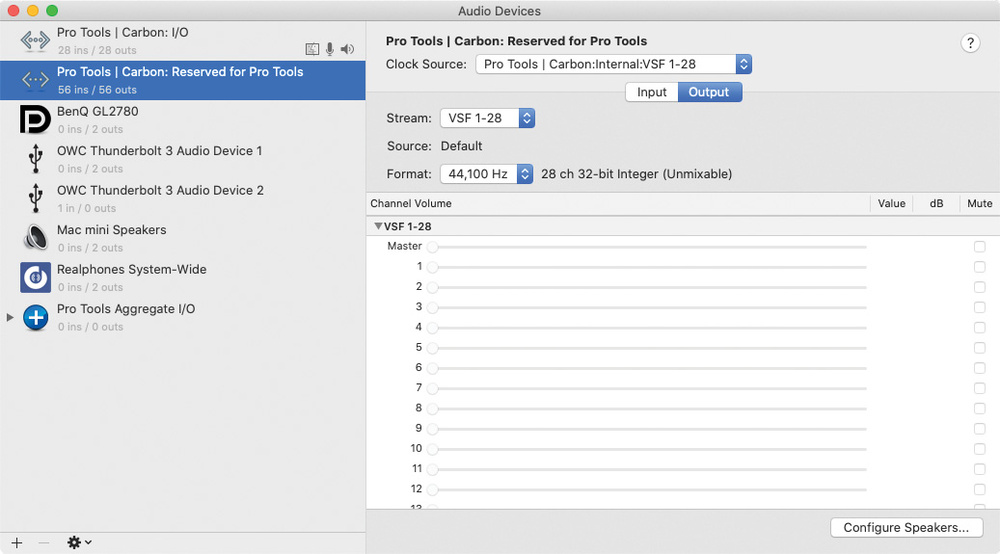Click the Mac mini Speakers icon
The image size is (1000, 554).
pyautogui.click(x=36, y=237)
